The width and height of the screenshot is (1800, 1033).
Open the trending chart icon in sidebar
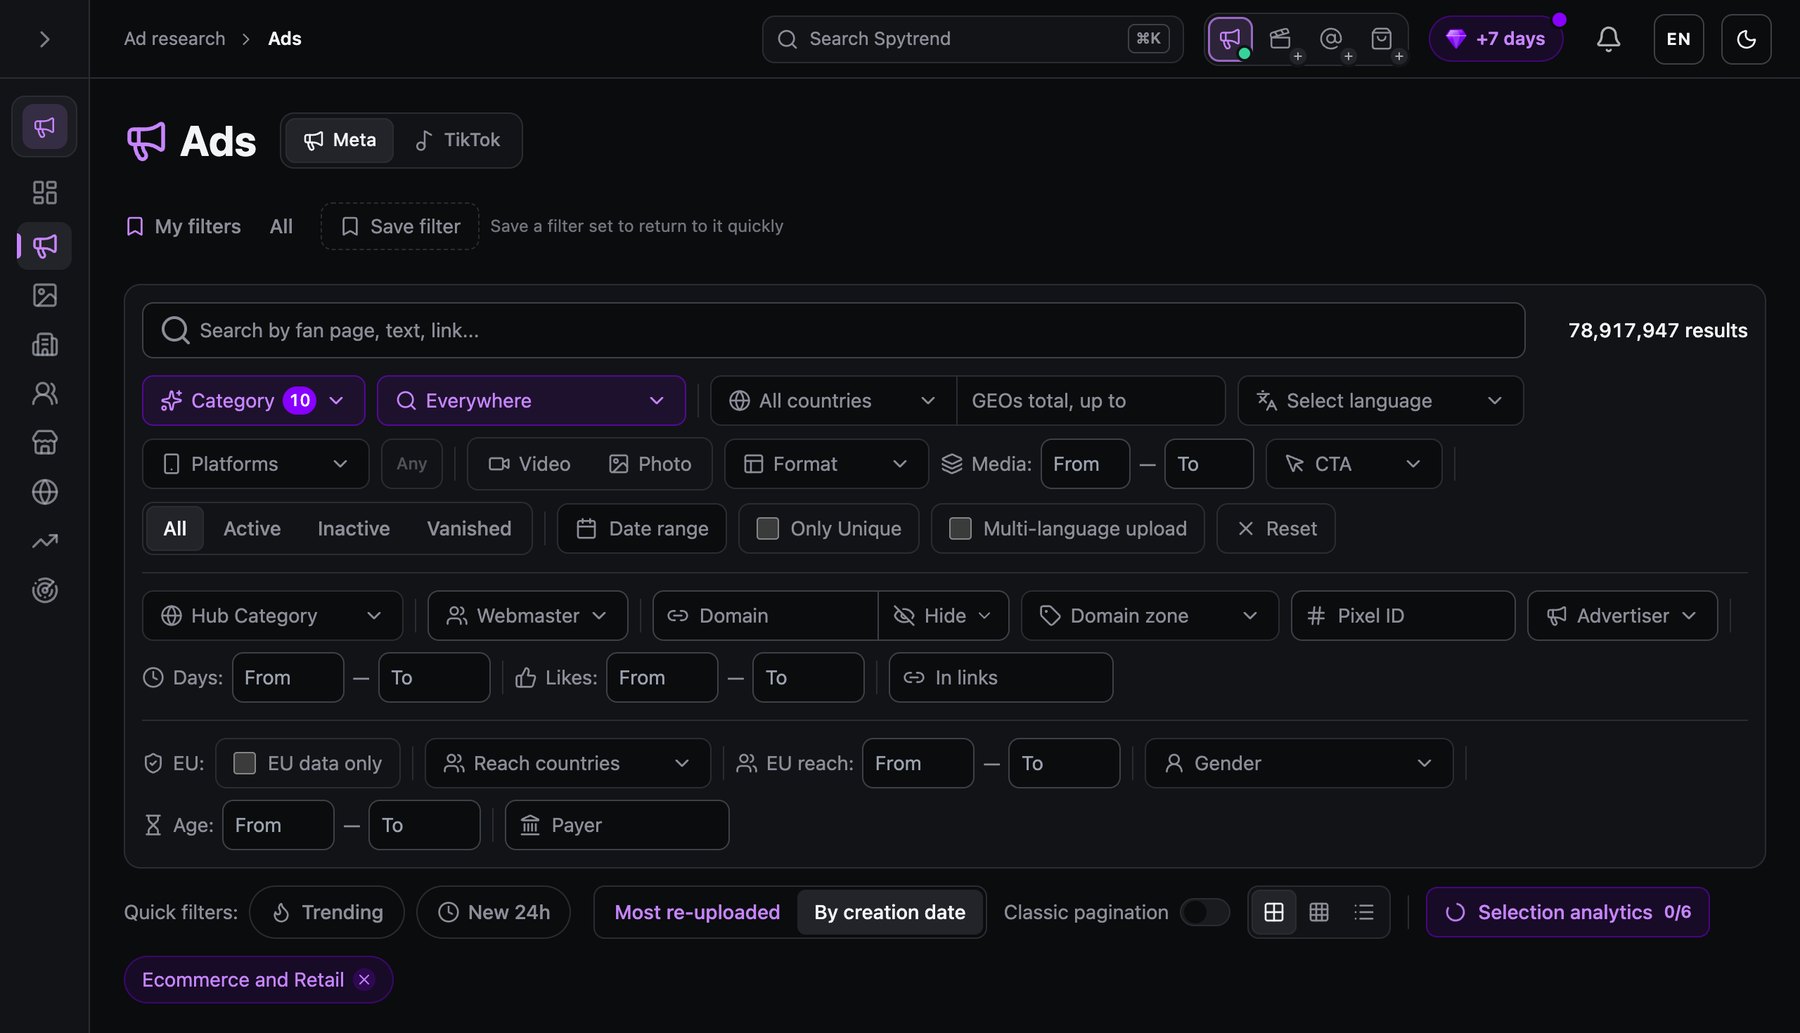click(45, 541)
